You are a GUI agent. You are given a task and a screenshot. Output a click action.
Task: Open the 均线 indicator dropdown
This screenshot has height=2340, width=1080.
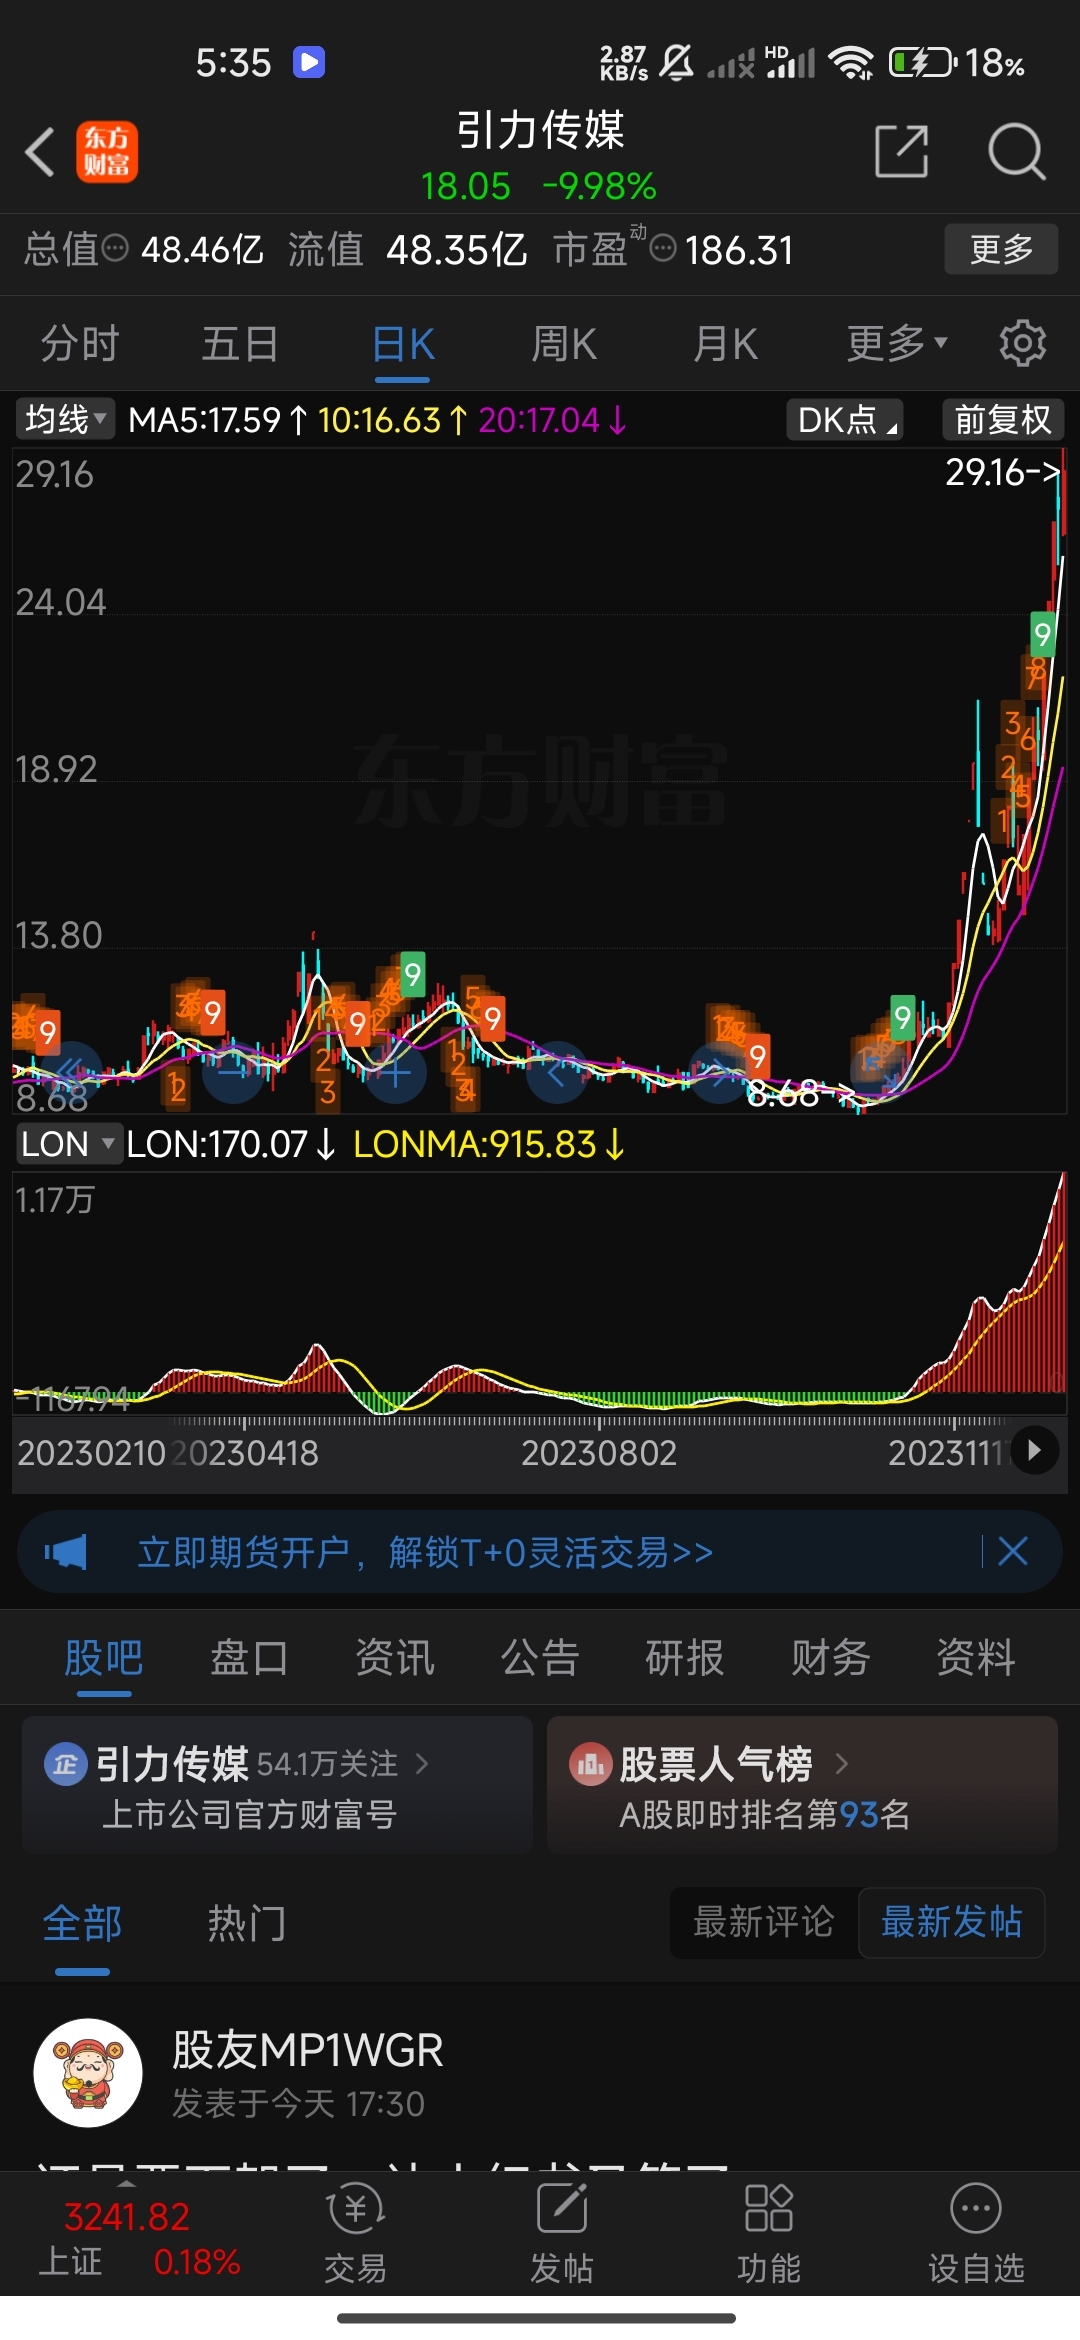pos(66,419)
